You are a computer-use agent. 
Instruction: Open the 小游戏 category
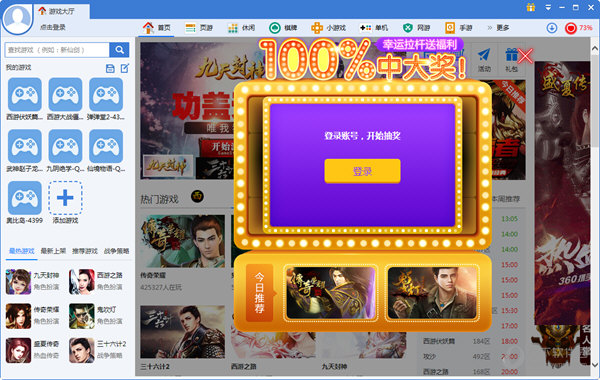(329, 28)
